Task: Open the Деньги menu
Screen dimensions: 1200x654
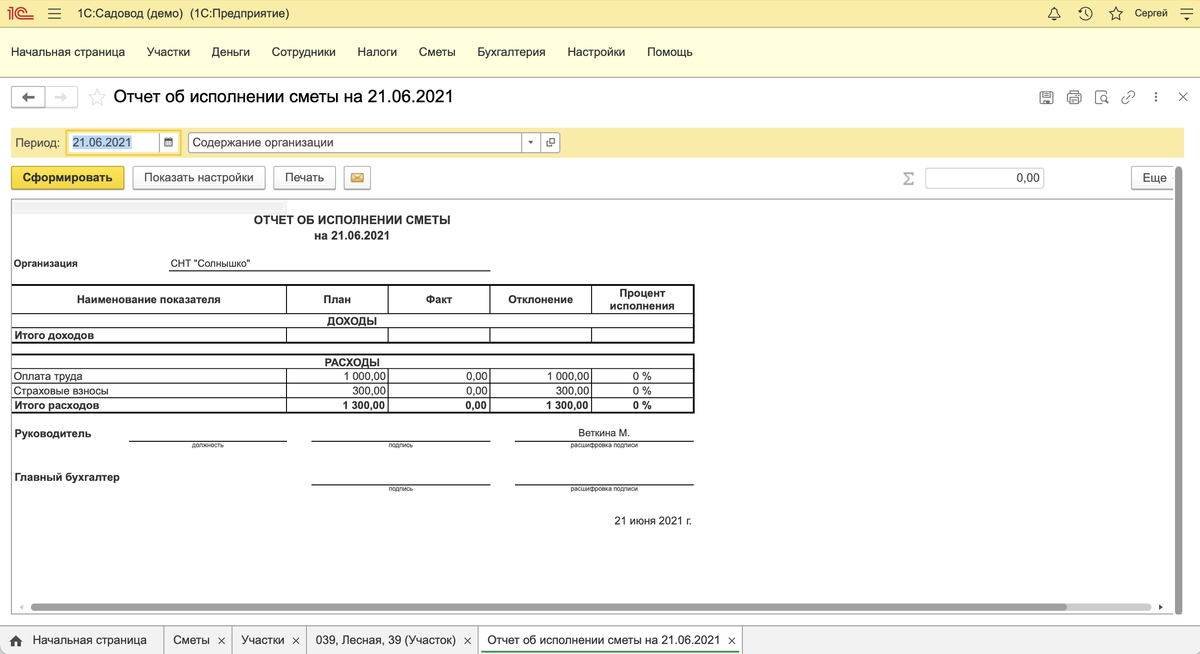Action: click(231, 52)
